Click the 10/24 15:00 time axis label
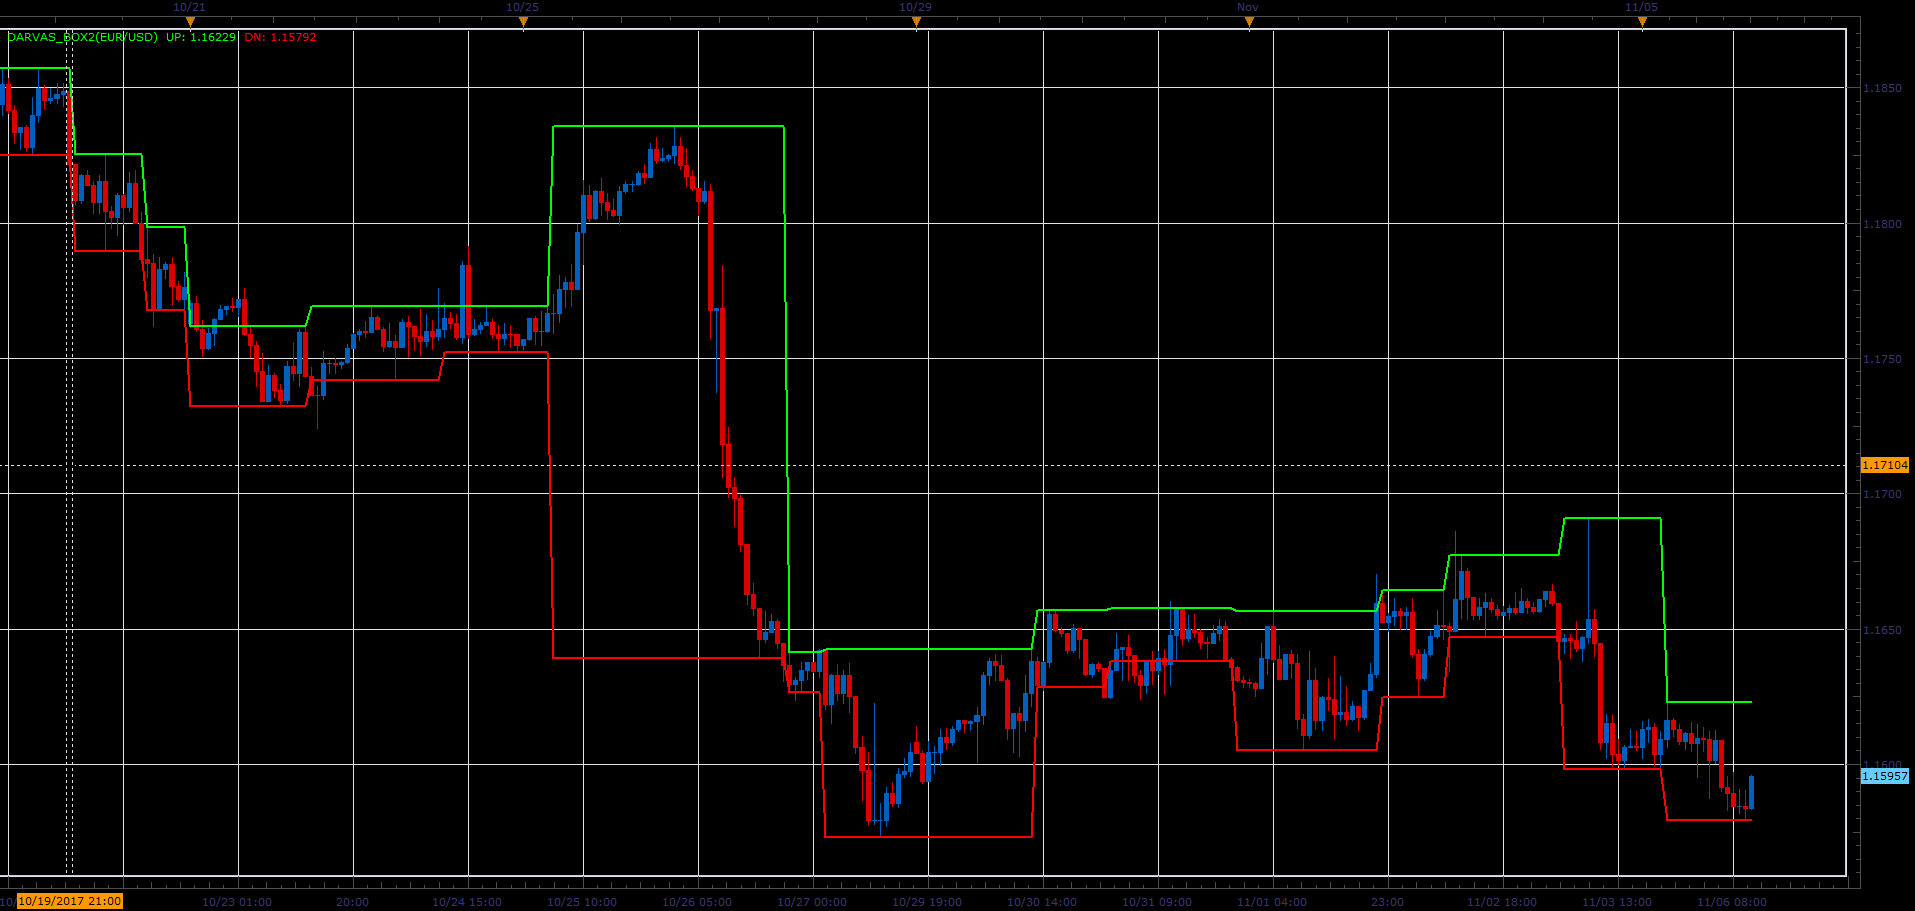1915x911 pixels. tap(467, 902)
